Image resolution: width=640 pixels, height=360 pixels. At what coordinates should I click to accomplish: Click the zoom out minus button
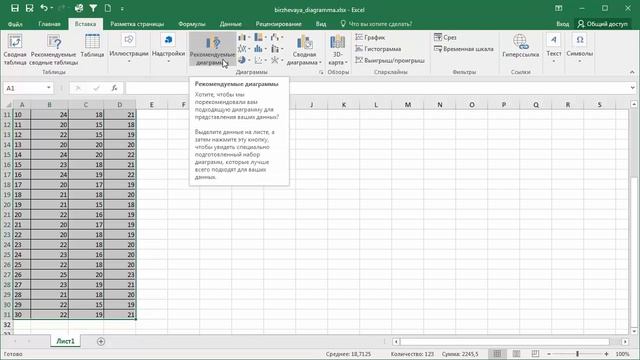549,354
